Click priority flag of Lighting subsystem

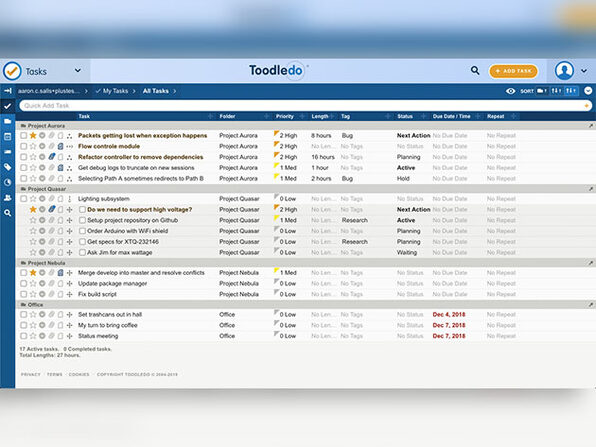pyautogui.click(x=276, y=197)
